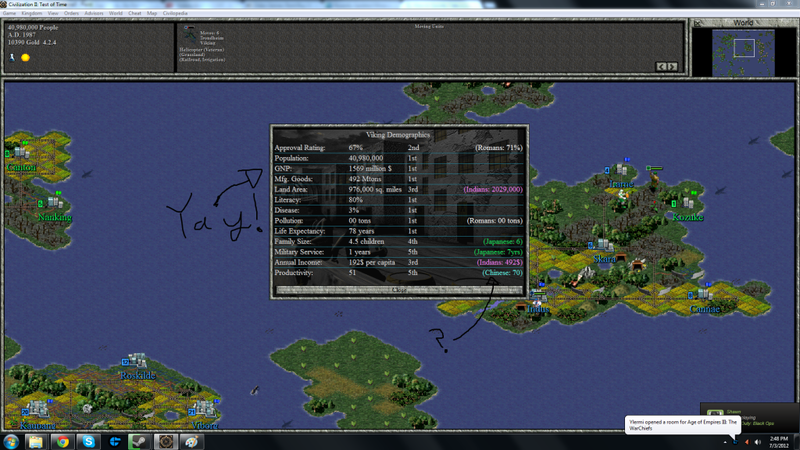Click the 'Approval Rating:' demographics row
This screenshot has height=450, width=800.
[x=399, y=147]
